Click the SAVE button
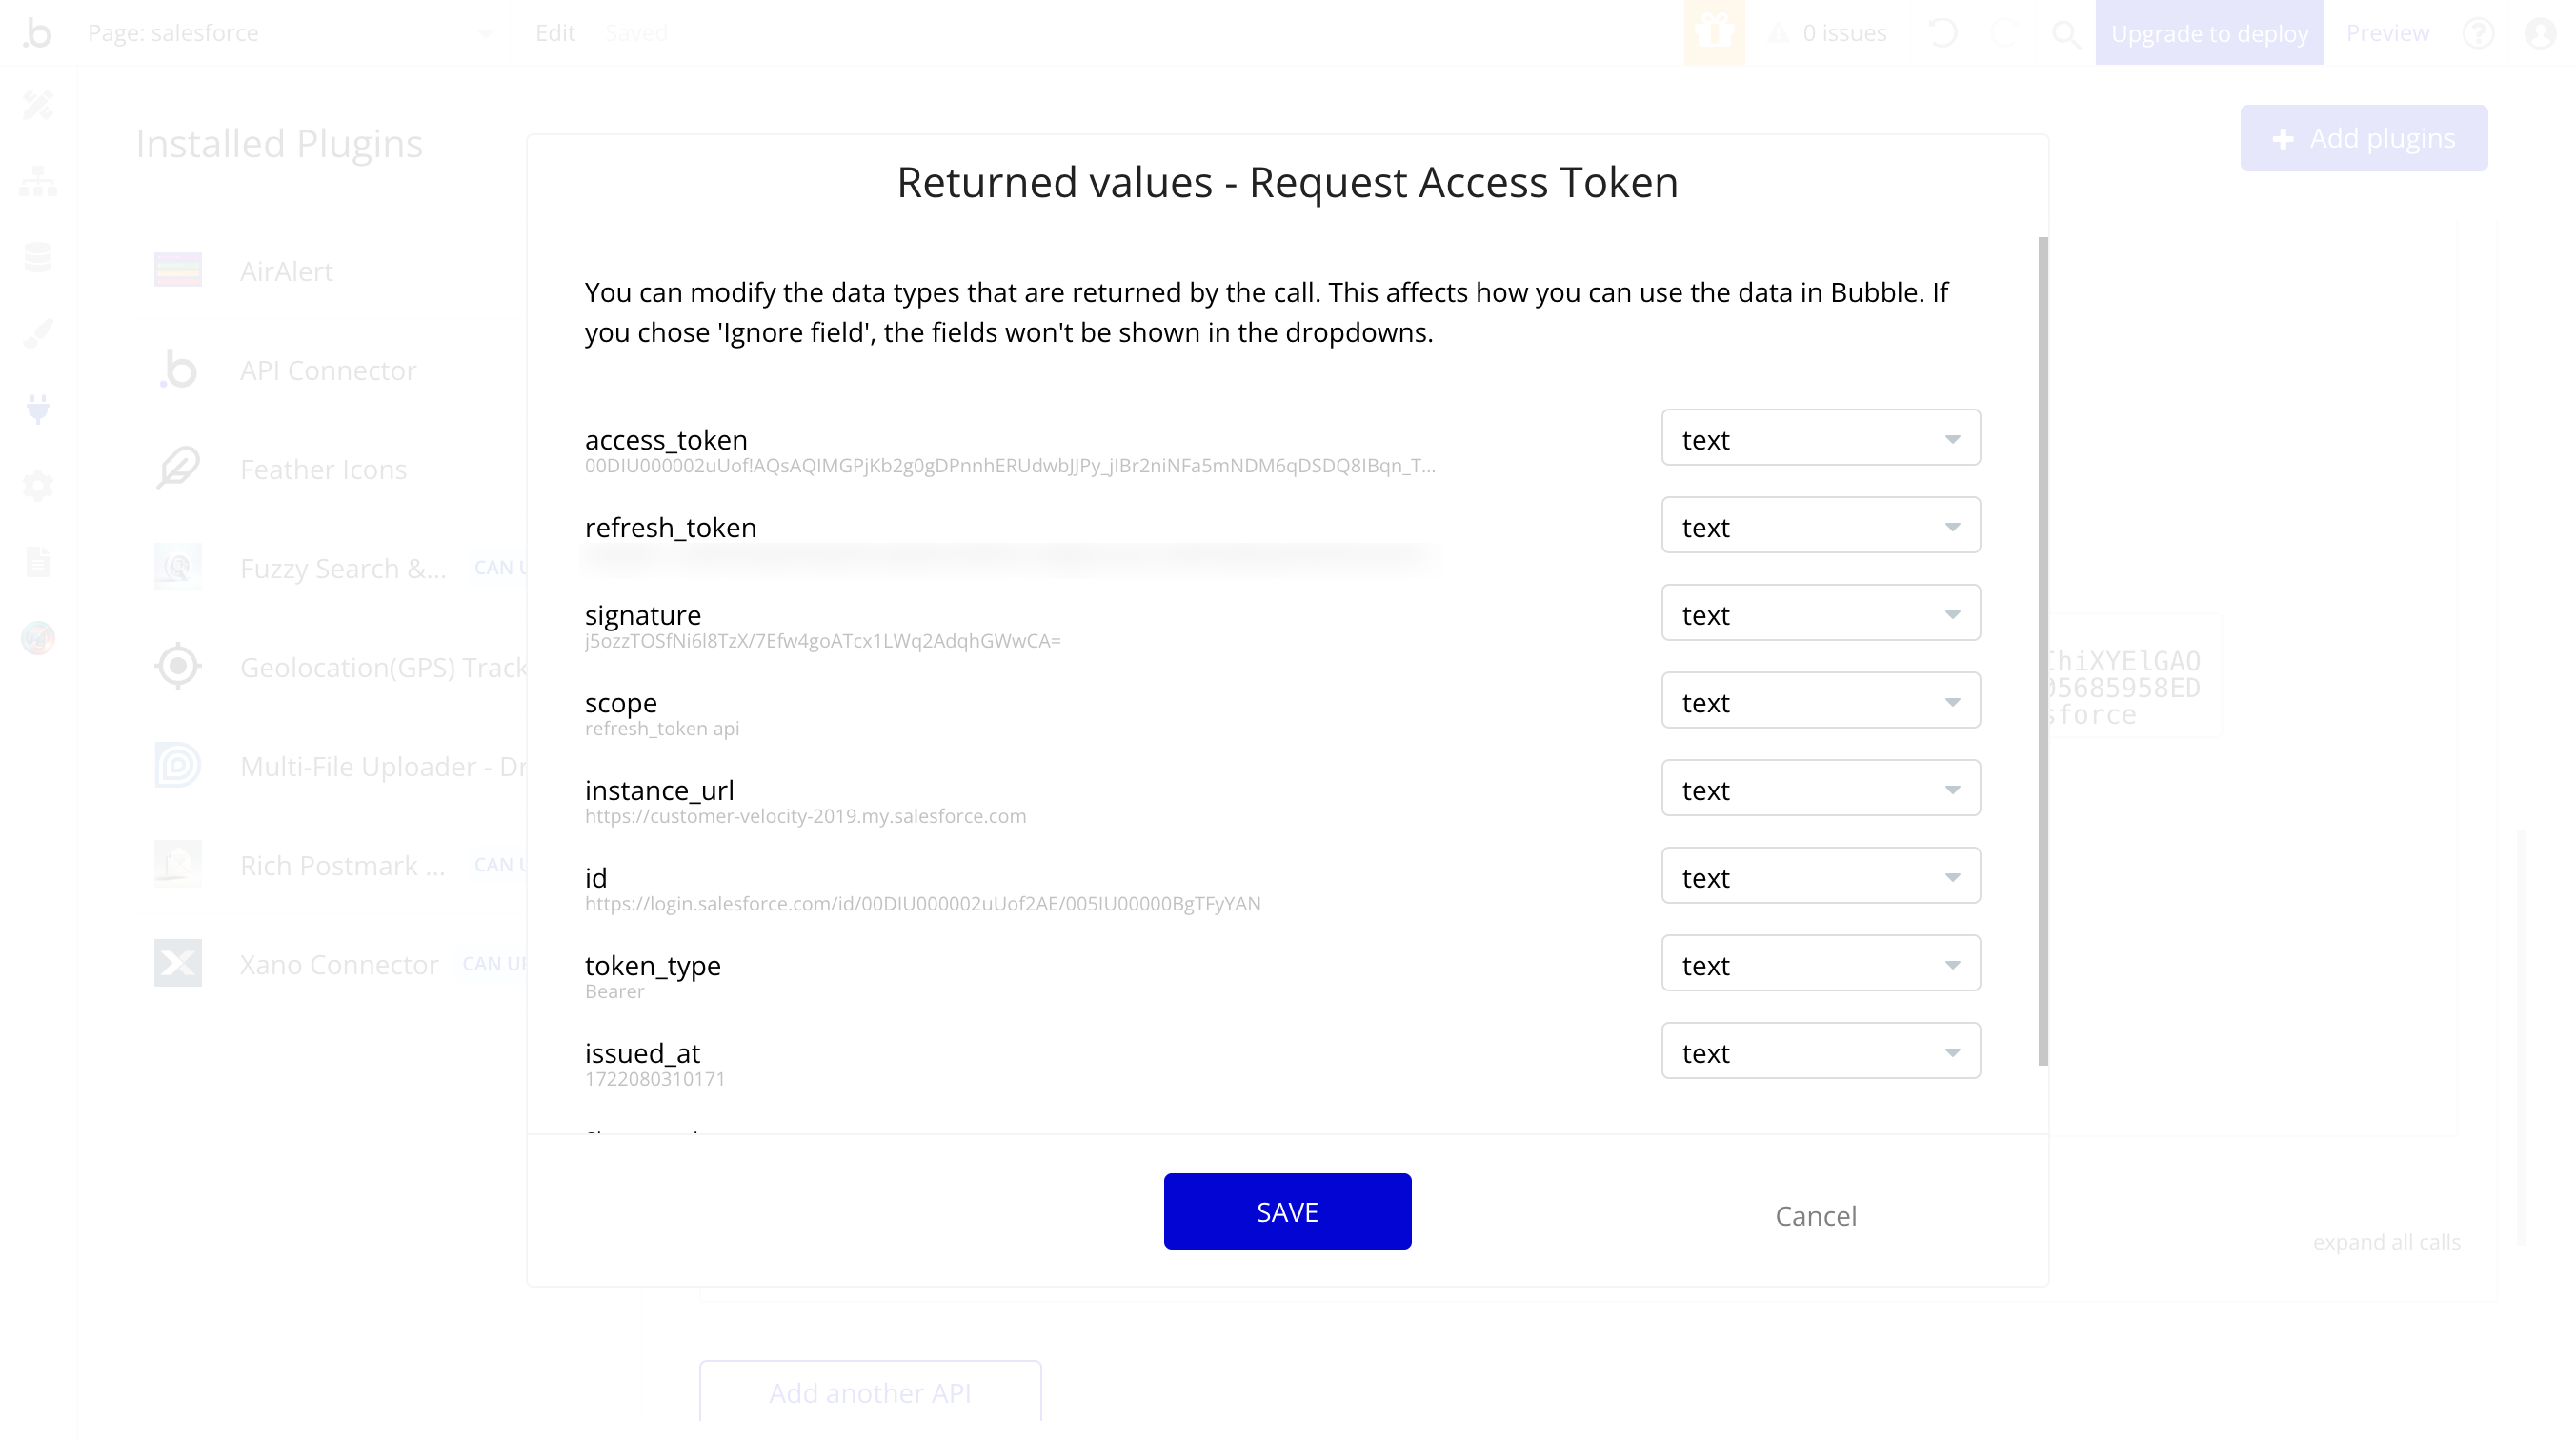 coord(1288,1210)
